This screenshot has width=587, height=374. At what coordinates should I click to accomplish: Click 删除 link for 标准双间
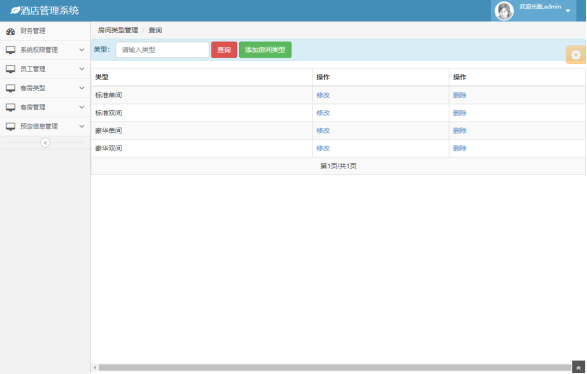[x=460, y=113]
